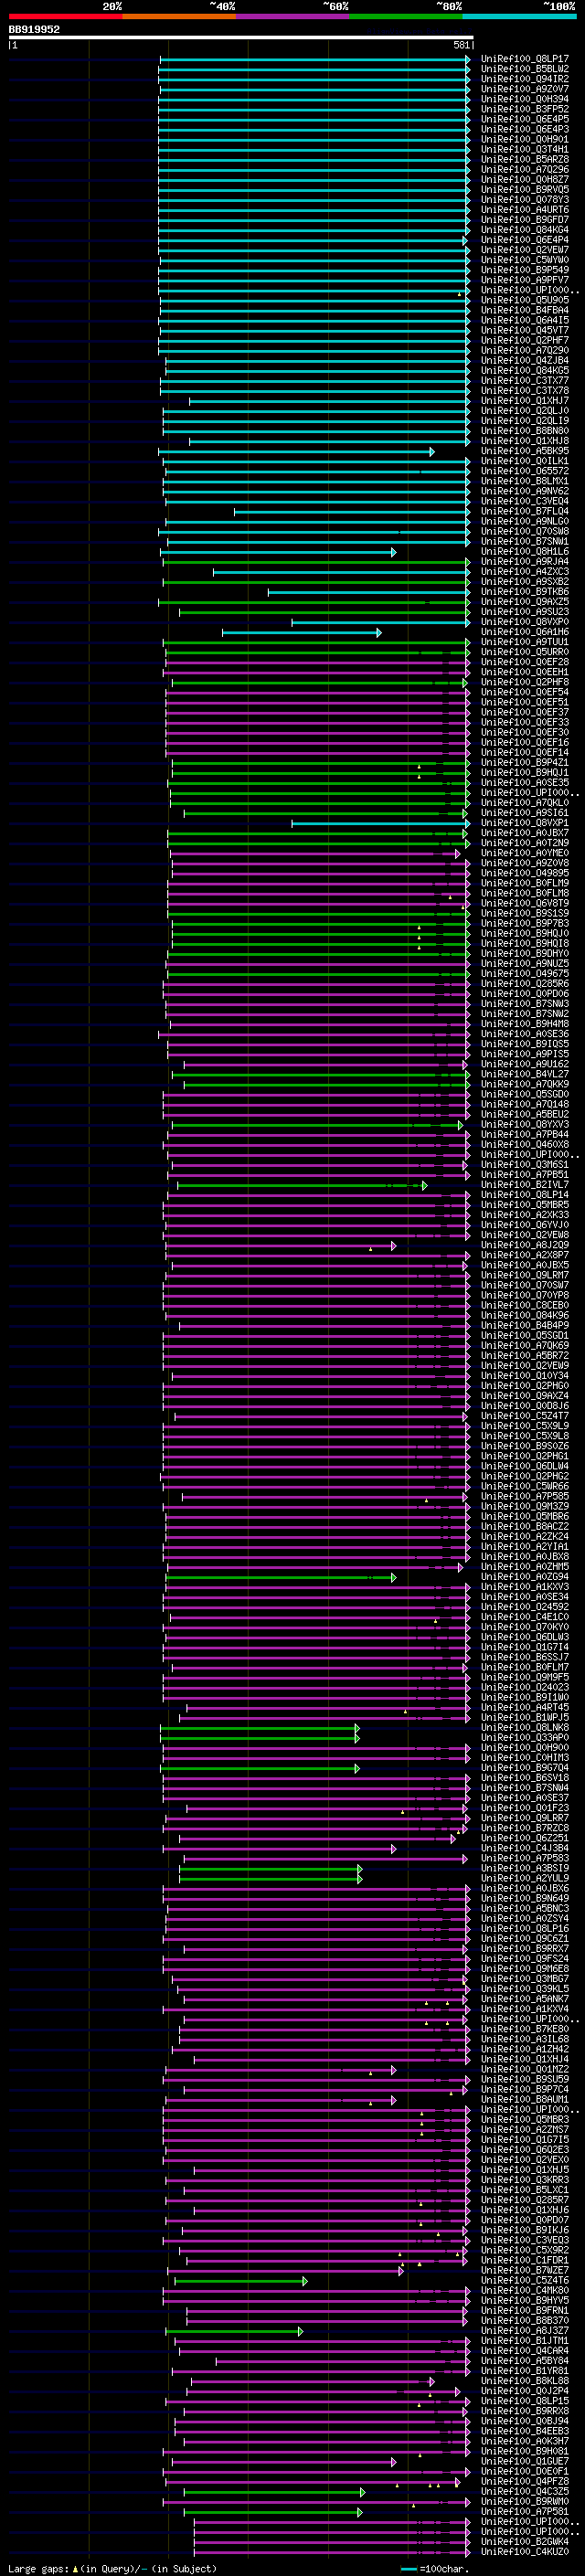
Task: Open hit UniRef100_B7FLQ4
Action: point(524,511)
